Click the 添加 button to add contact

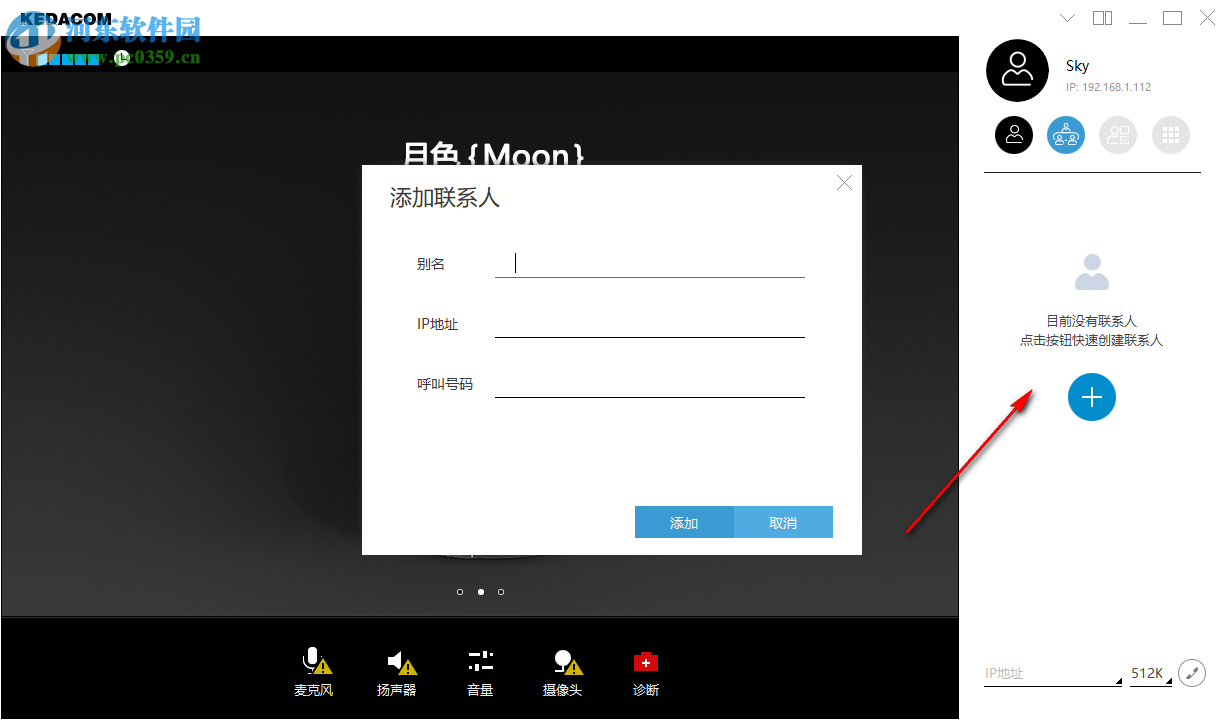684,521
